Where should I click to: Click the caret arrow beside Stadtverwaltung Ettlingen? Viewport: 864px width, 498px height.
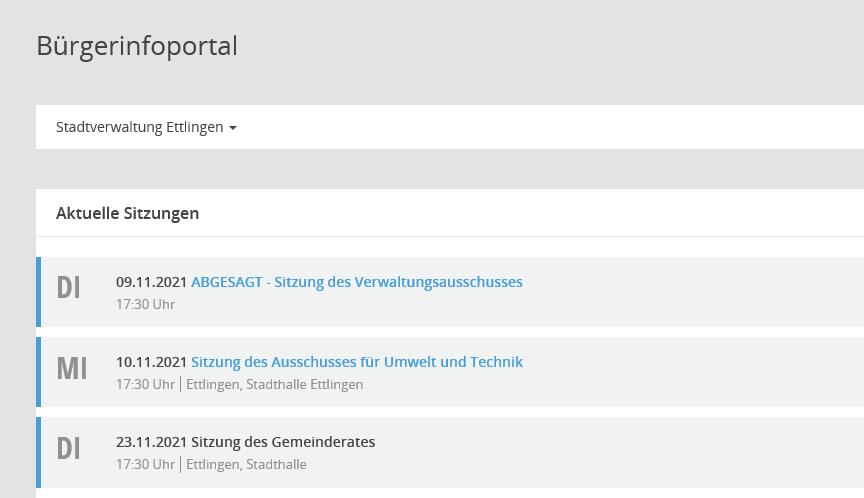point(233,128)
